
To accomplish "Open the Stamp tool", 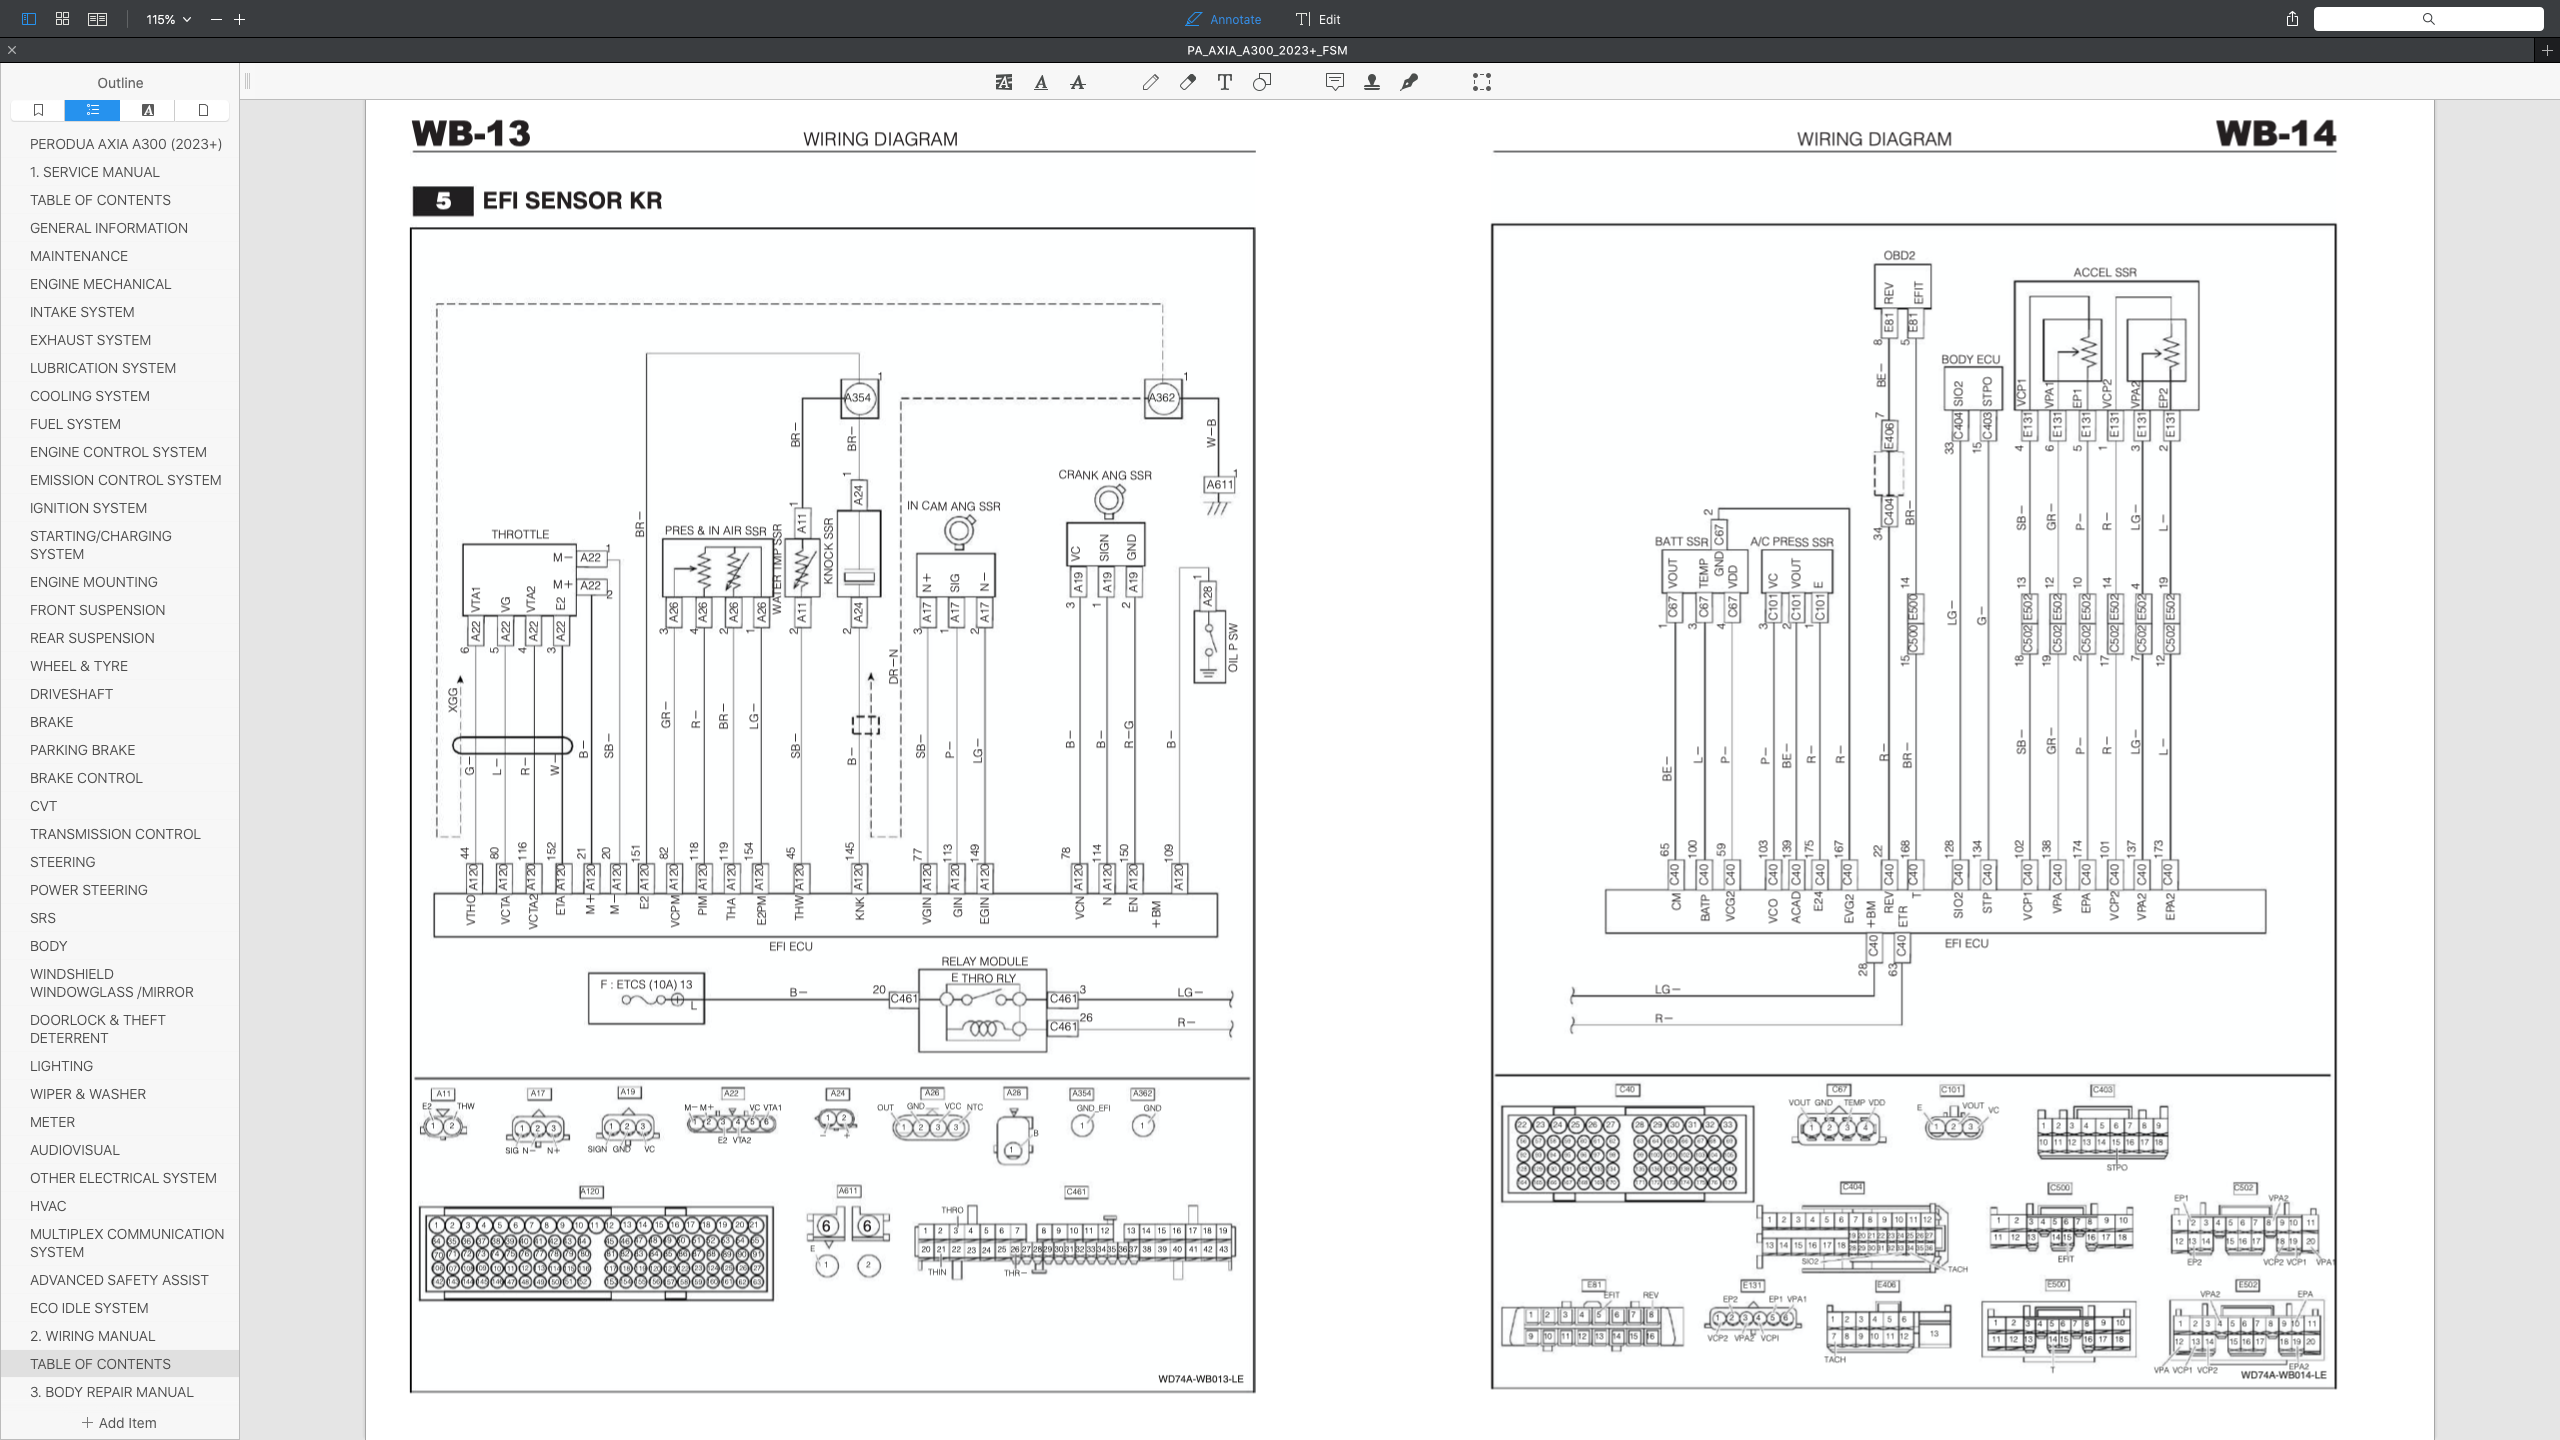I will 1372,82.
